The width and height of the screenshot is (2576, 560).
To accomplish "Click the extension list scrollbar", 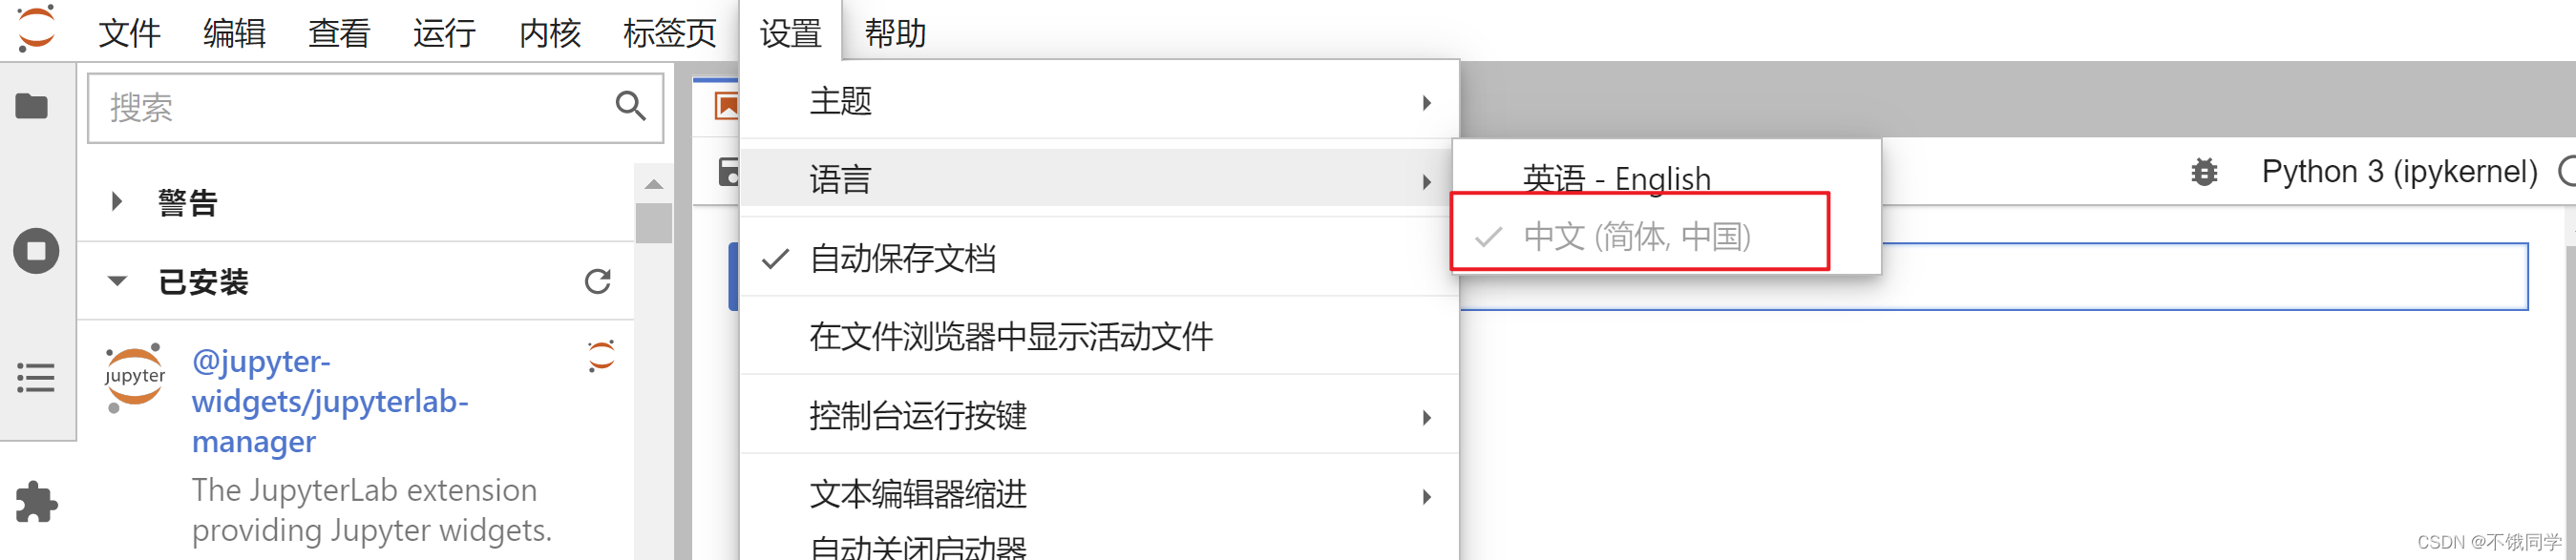I will [x=653, y=223].
